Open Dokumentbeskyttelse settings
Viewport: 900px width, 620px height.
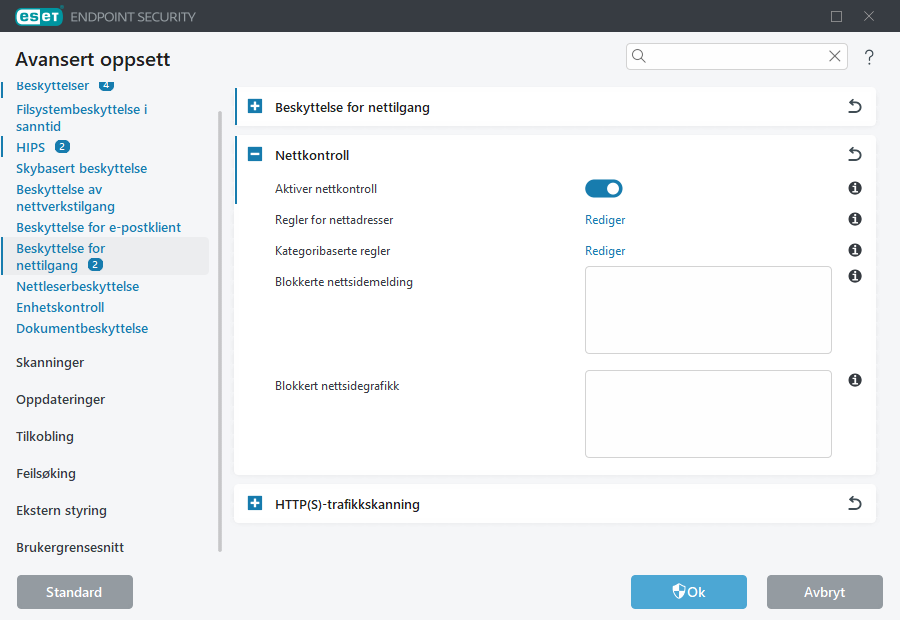(x=82, y=328)
